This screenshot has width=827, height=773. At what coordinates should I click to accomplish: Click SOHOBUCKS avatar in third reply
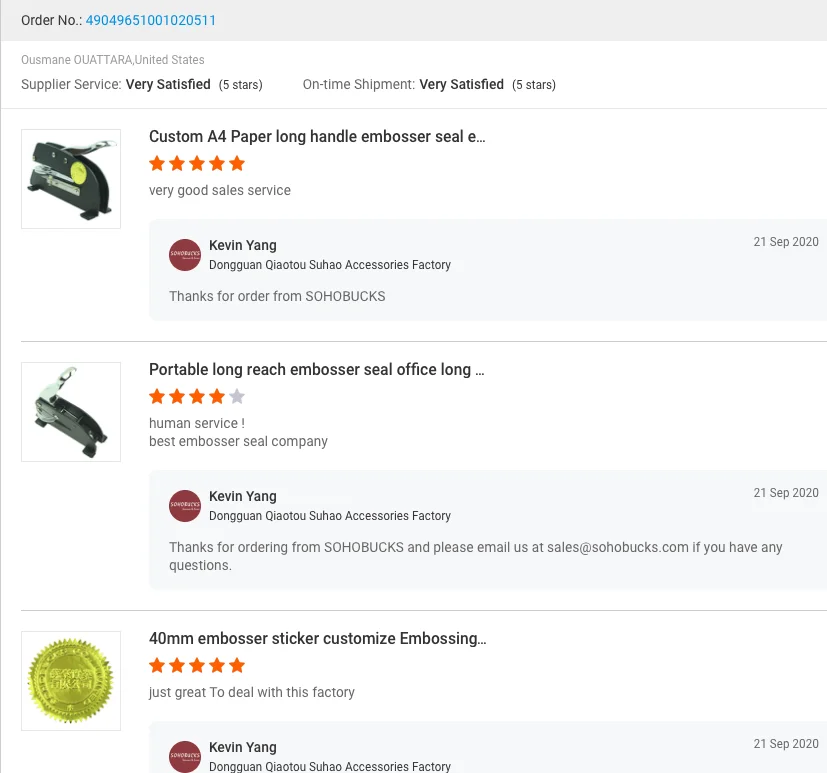(x=185, y=756)
